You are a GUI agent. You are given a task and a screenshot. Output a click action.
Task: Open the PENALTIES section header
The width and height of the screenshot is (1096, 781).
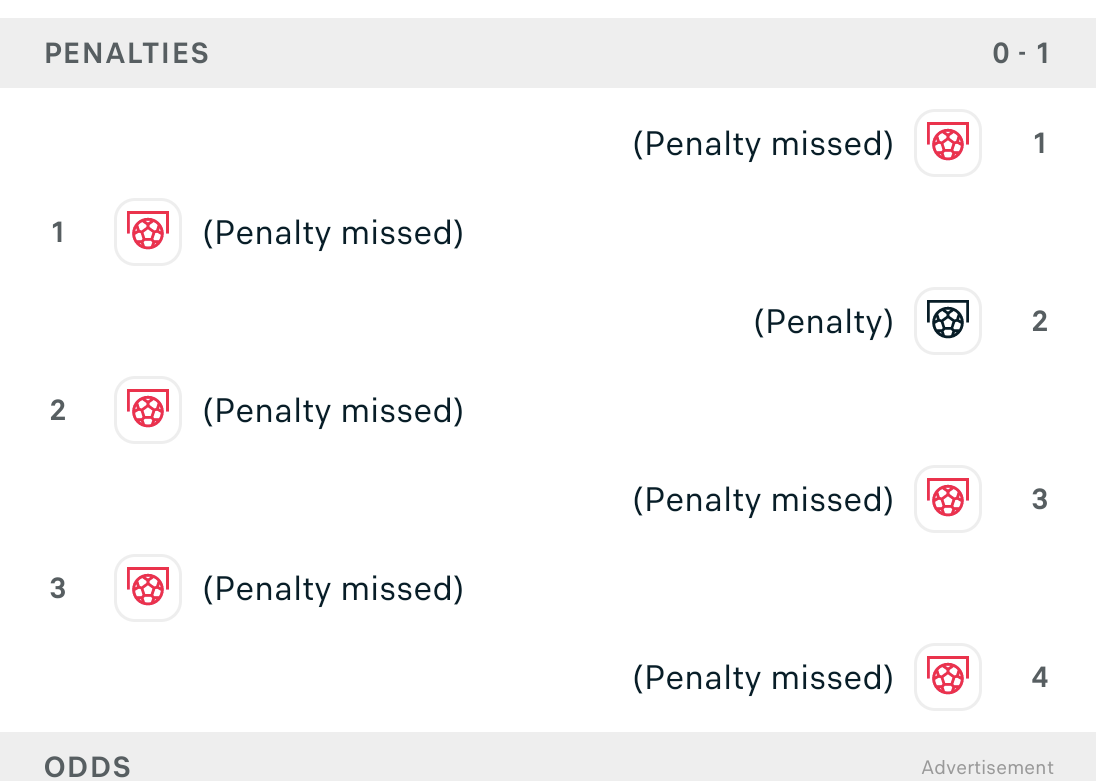point(127,53)
